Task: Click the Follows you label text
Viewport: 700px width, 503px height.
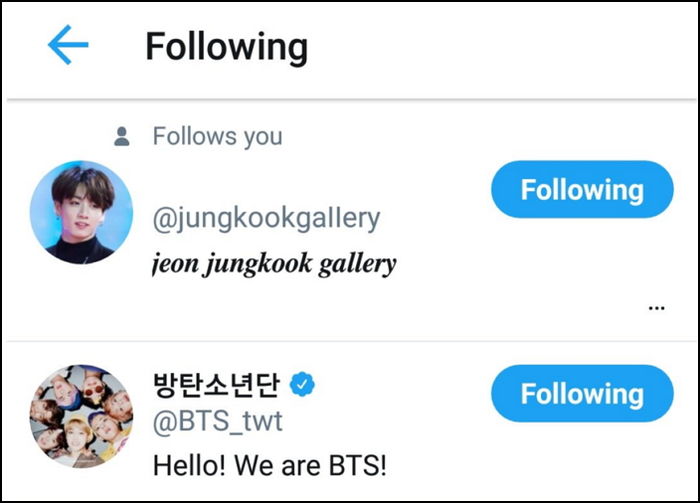Action: coord(217,137)
